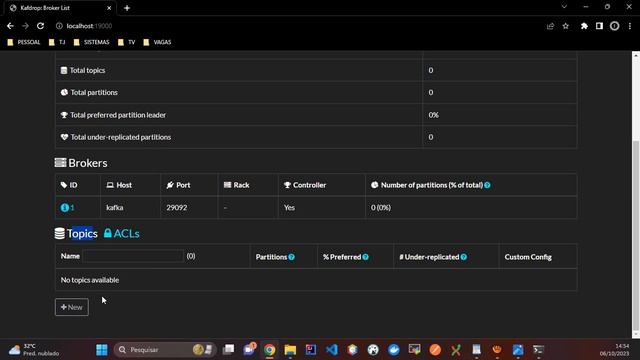The image size is (640, 360).
Task: Click the Custom Config column header
Action: pos(528,257)
